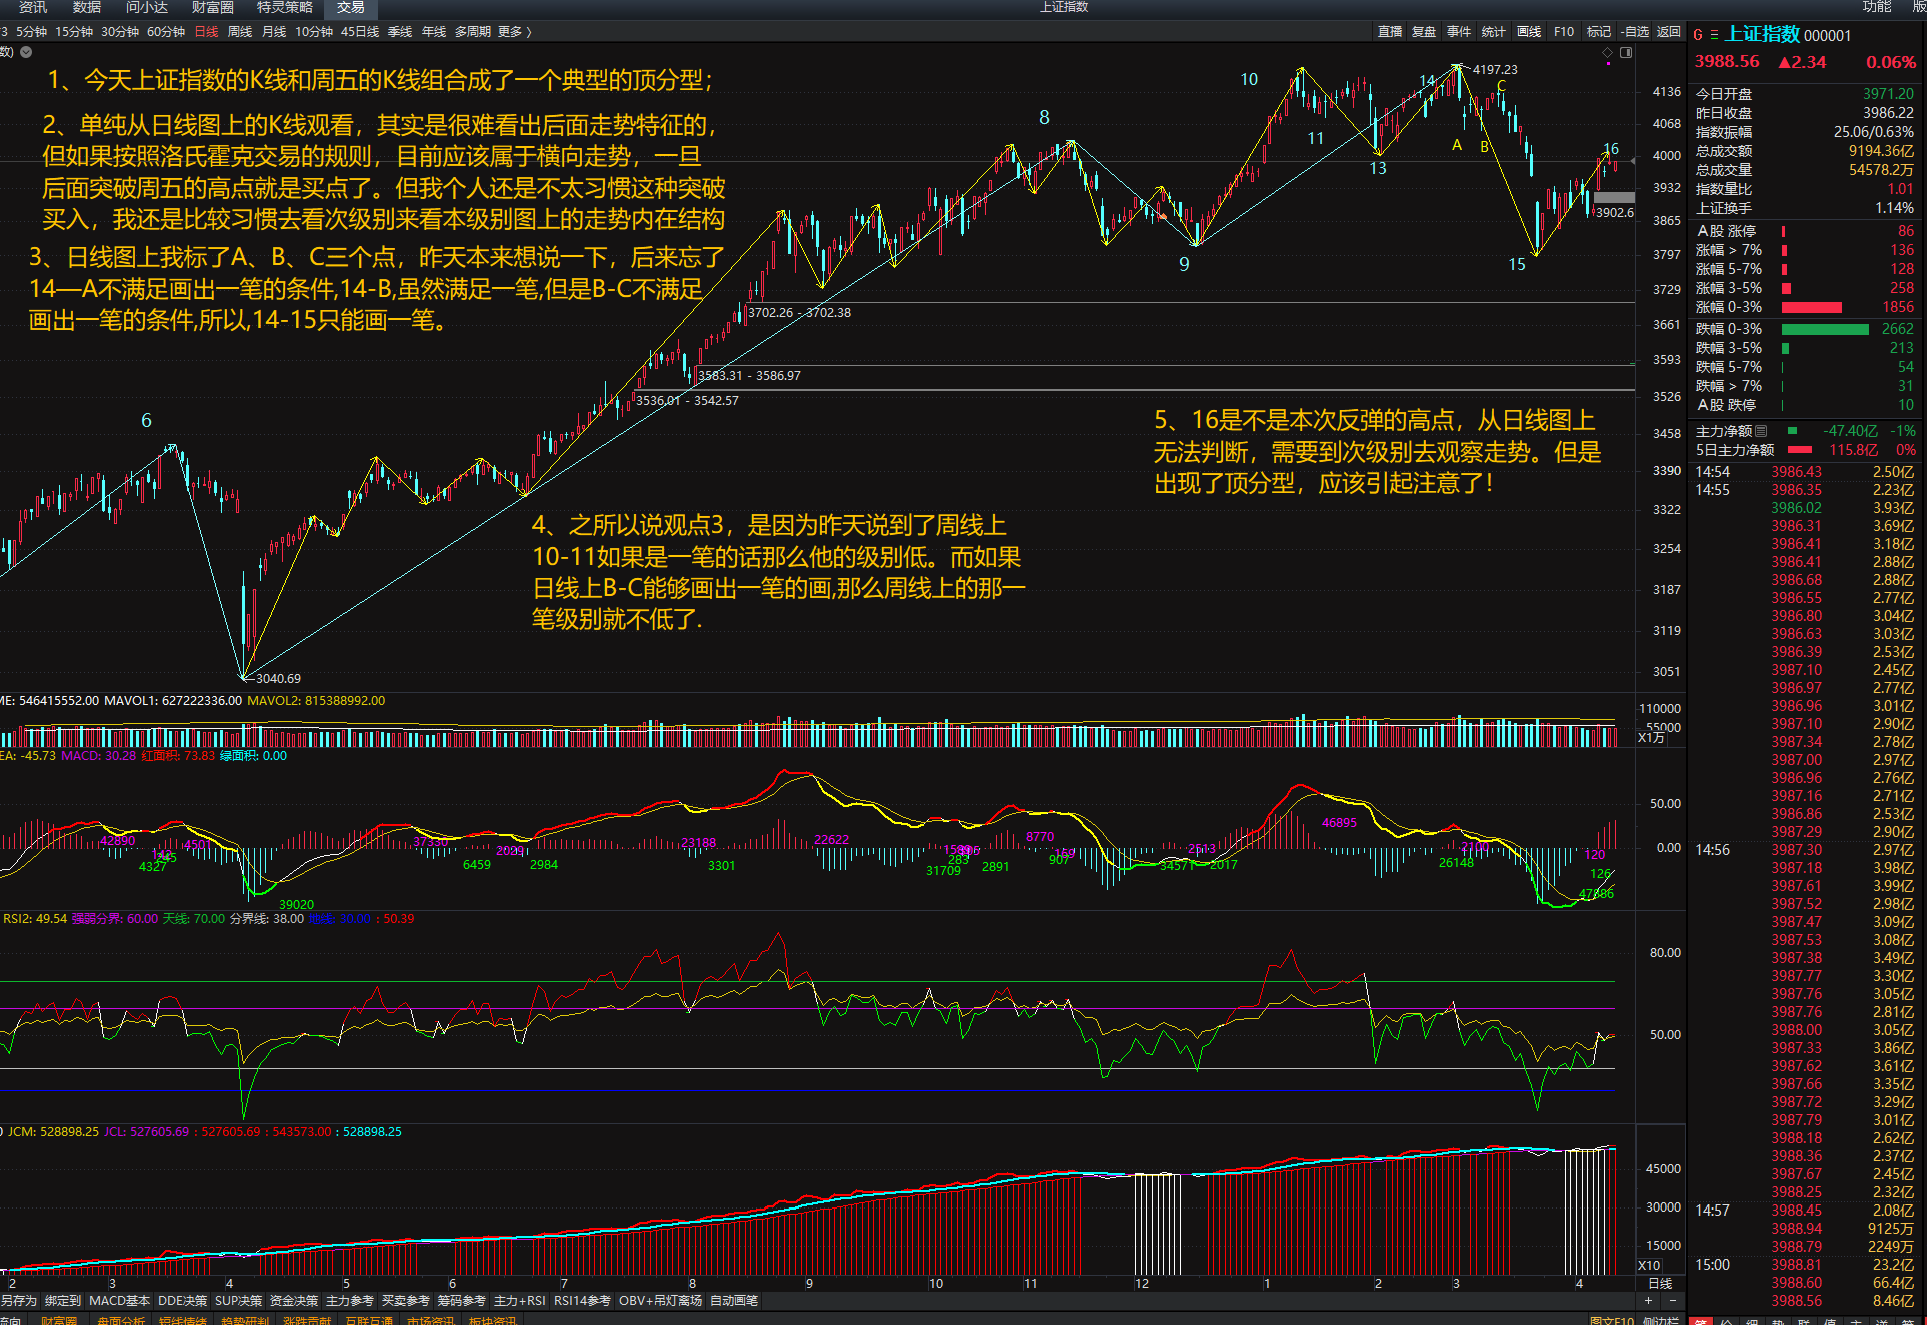The image size is (1927, 1325).
Task: Click the 复盘 replay button
Action: point(1424,32)
